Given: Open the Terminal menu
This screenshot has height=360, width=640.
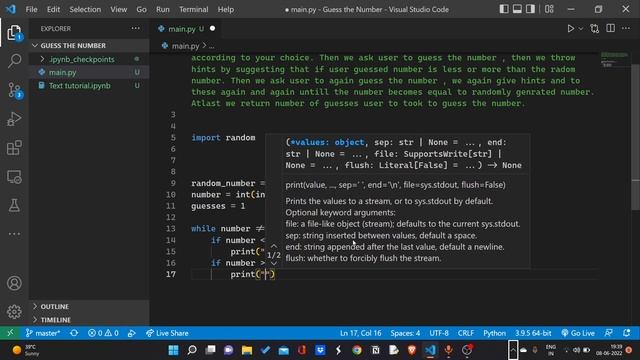Looking at the screenshot, I should pos(193,9).
